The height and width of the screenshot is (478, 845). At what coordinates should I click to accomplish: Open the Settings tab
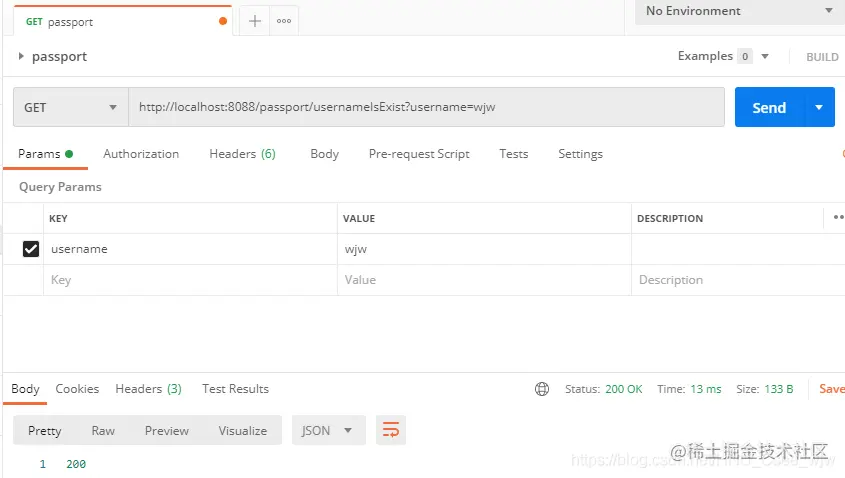pos(580,154)
